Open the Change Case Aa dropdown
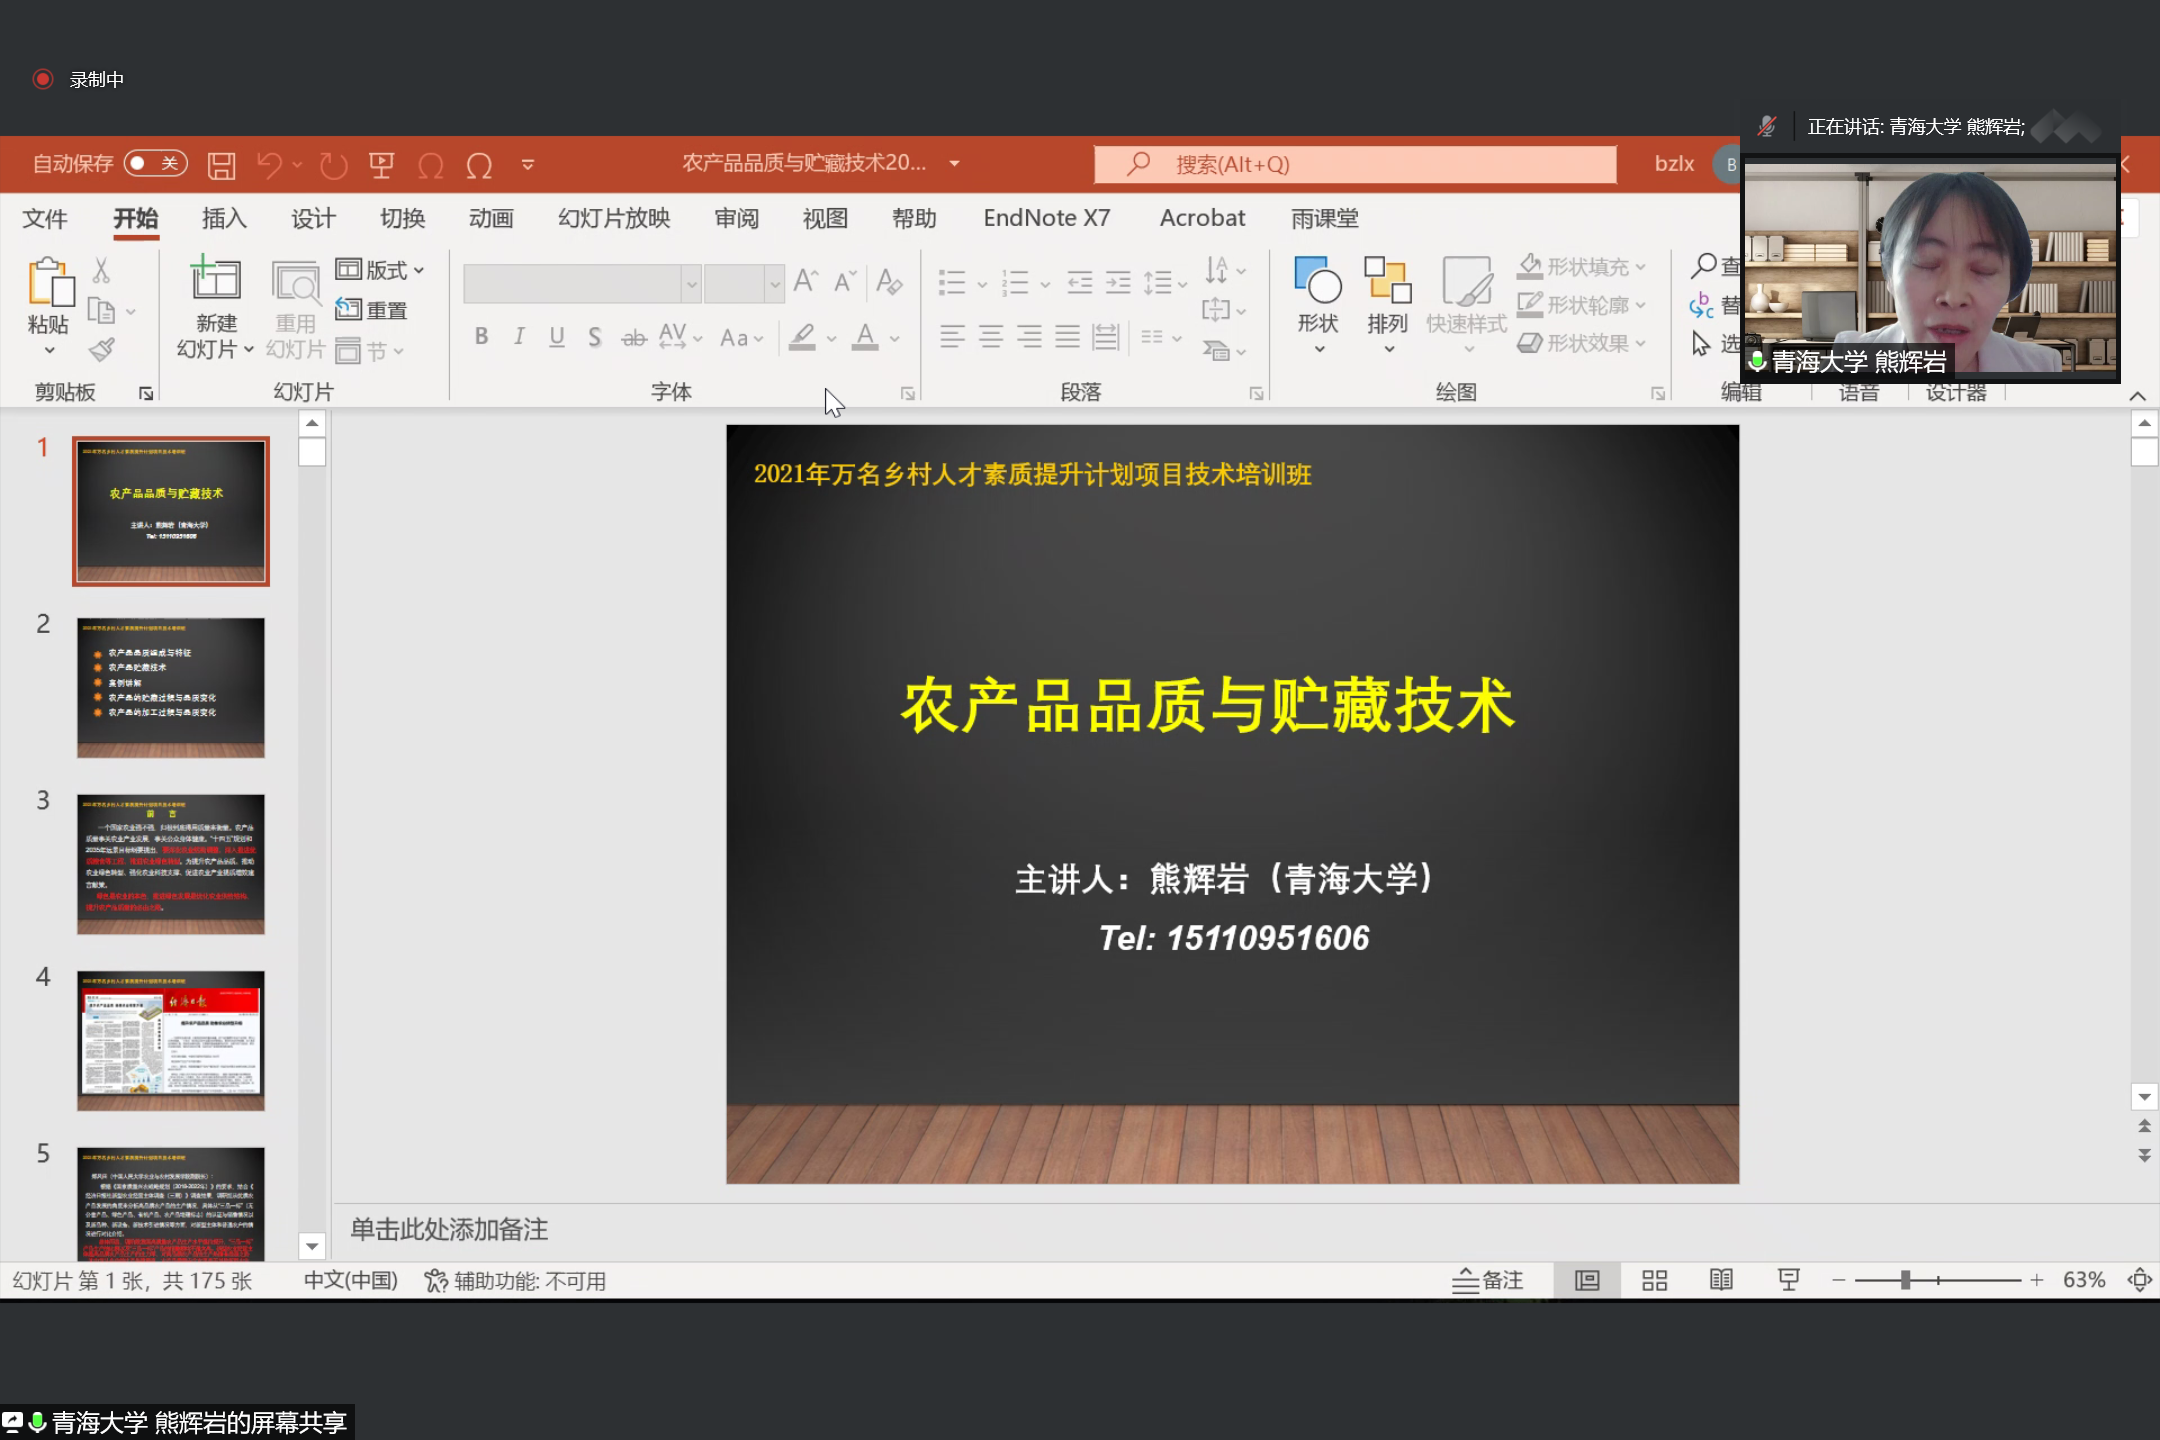The image size is (2160, 1440). pos(742,338)
